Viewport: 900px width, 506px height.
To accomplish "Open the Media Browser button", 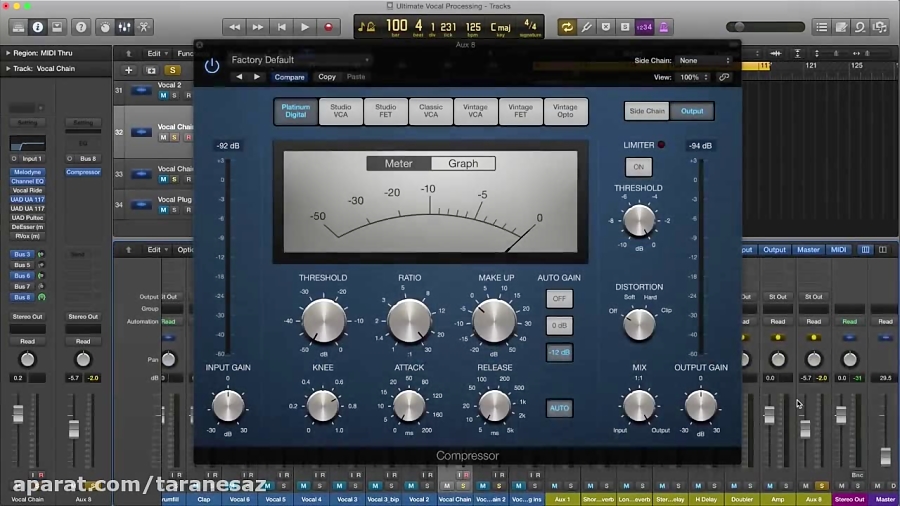I will 880,27.
